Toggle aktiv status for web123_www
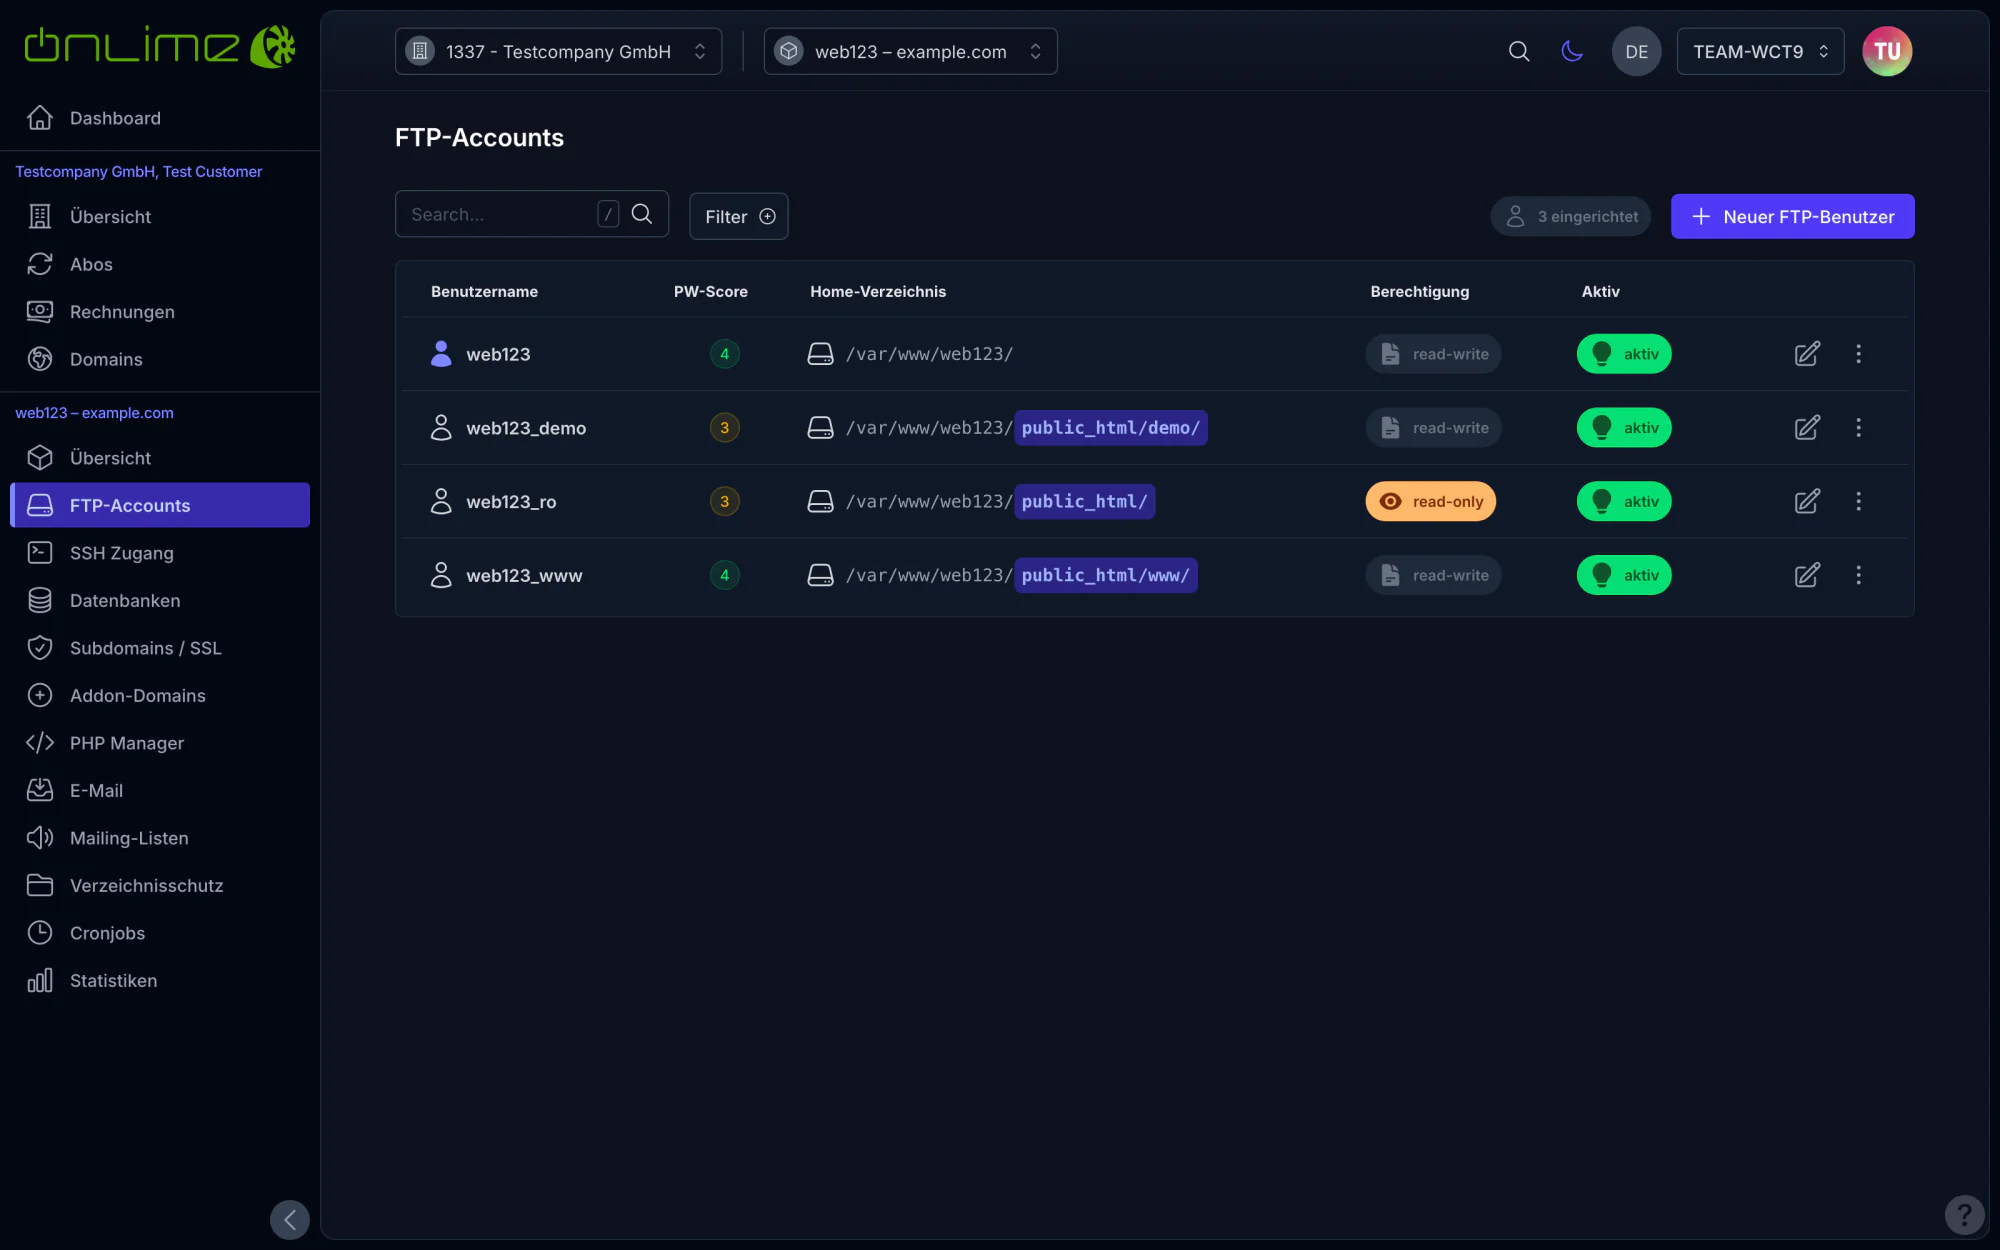2000x1250 pixels. (x=1624, y=575)
